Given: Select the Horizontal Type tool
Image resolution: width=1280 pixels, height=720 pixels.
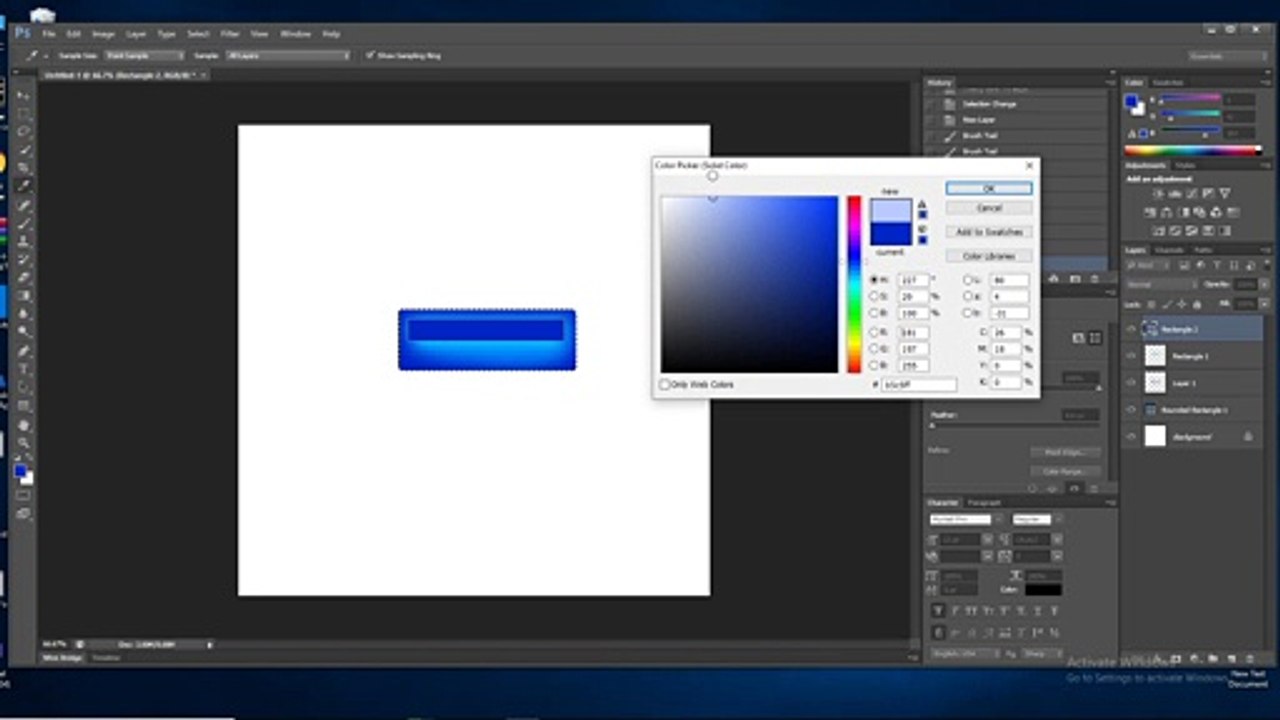Looking at the screenshot, I should pyautogui.click(x=24, y=369).
